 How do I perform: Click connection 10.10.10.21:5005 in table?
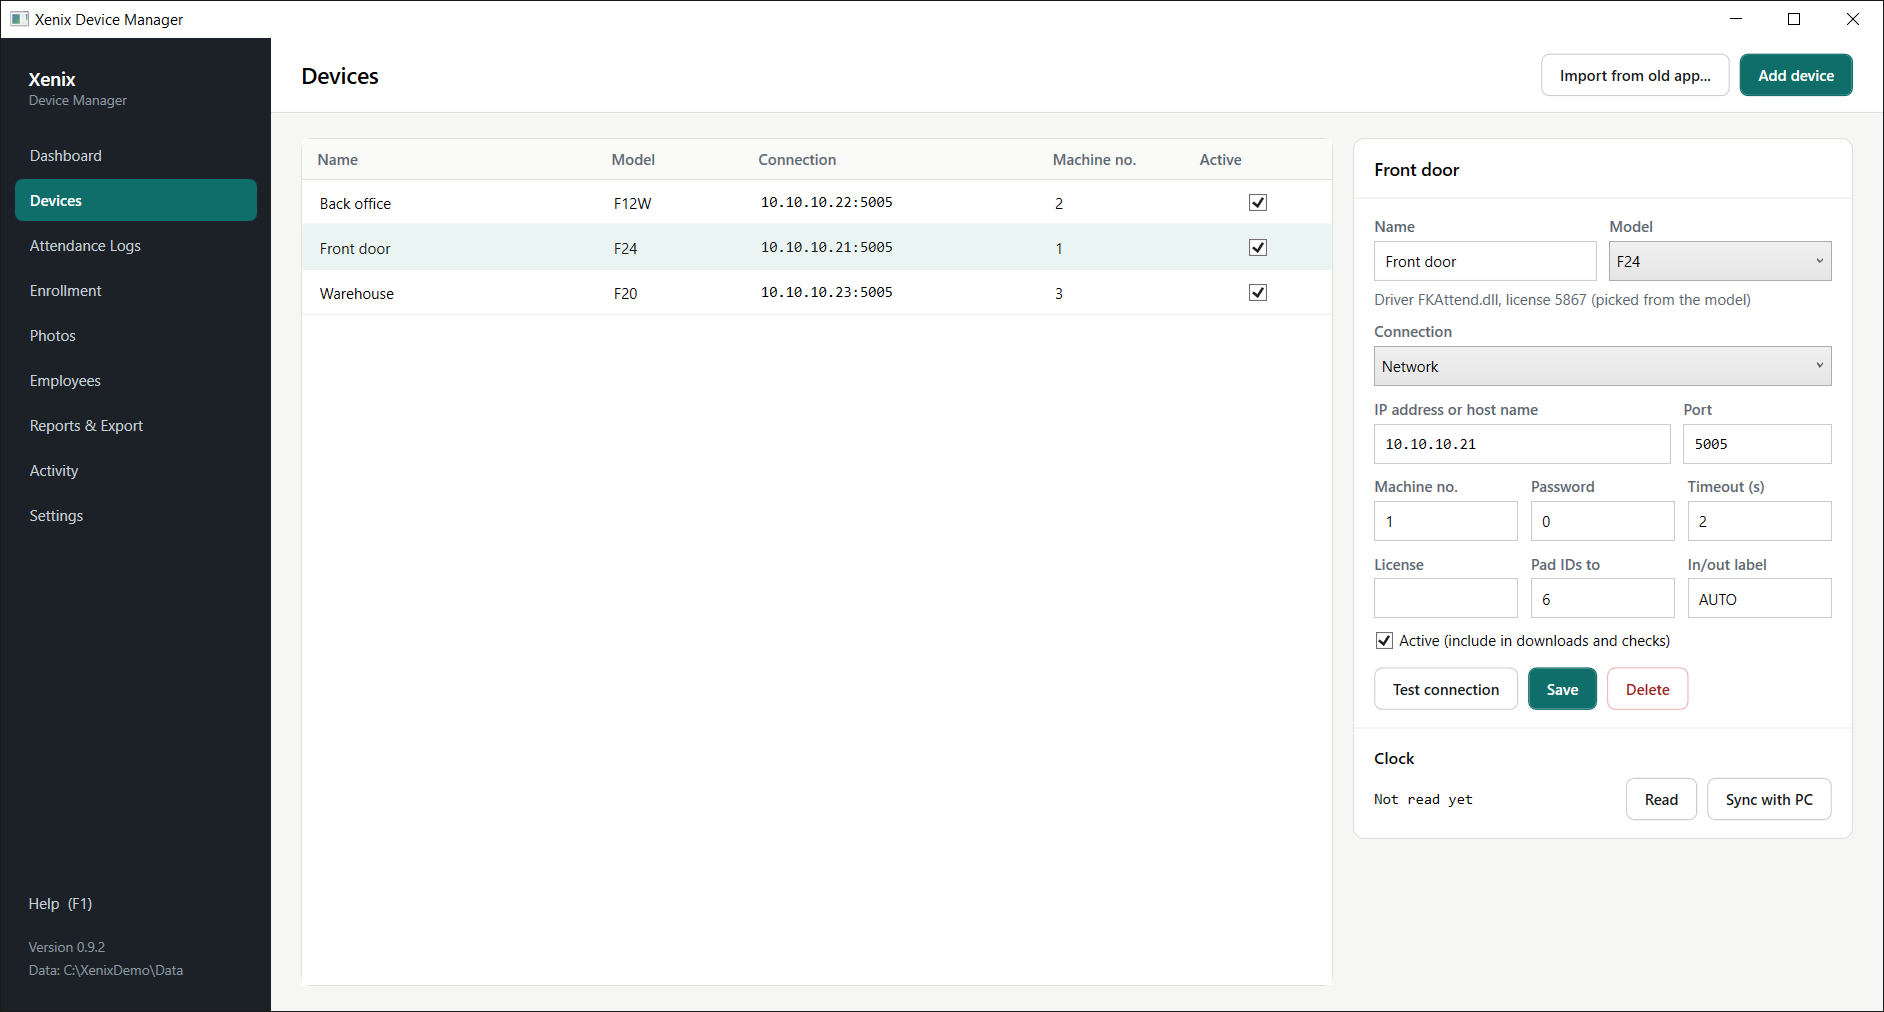point(826,247)
